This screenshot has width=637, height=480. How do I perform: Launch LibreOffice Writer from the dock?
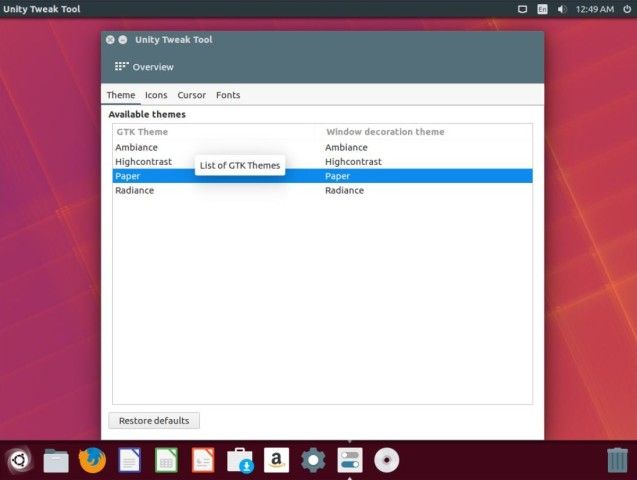point(130,460)
